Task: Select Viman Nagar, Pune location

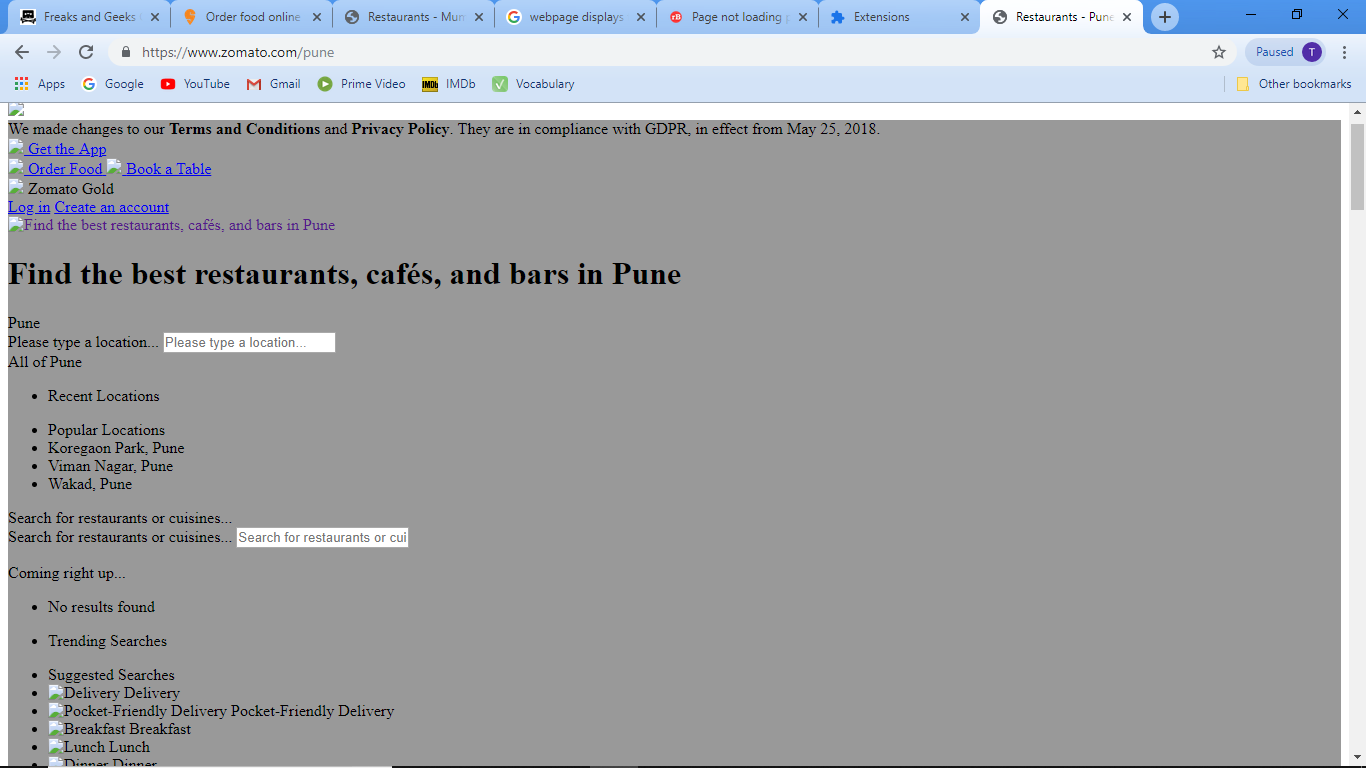Action: click(110, 466)
